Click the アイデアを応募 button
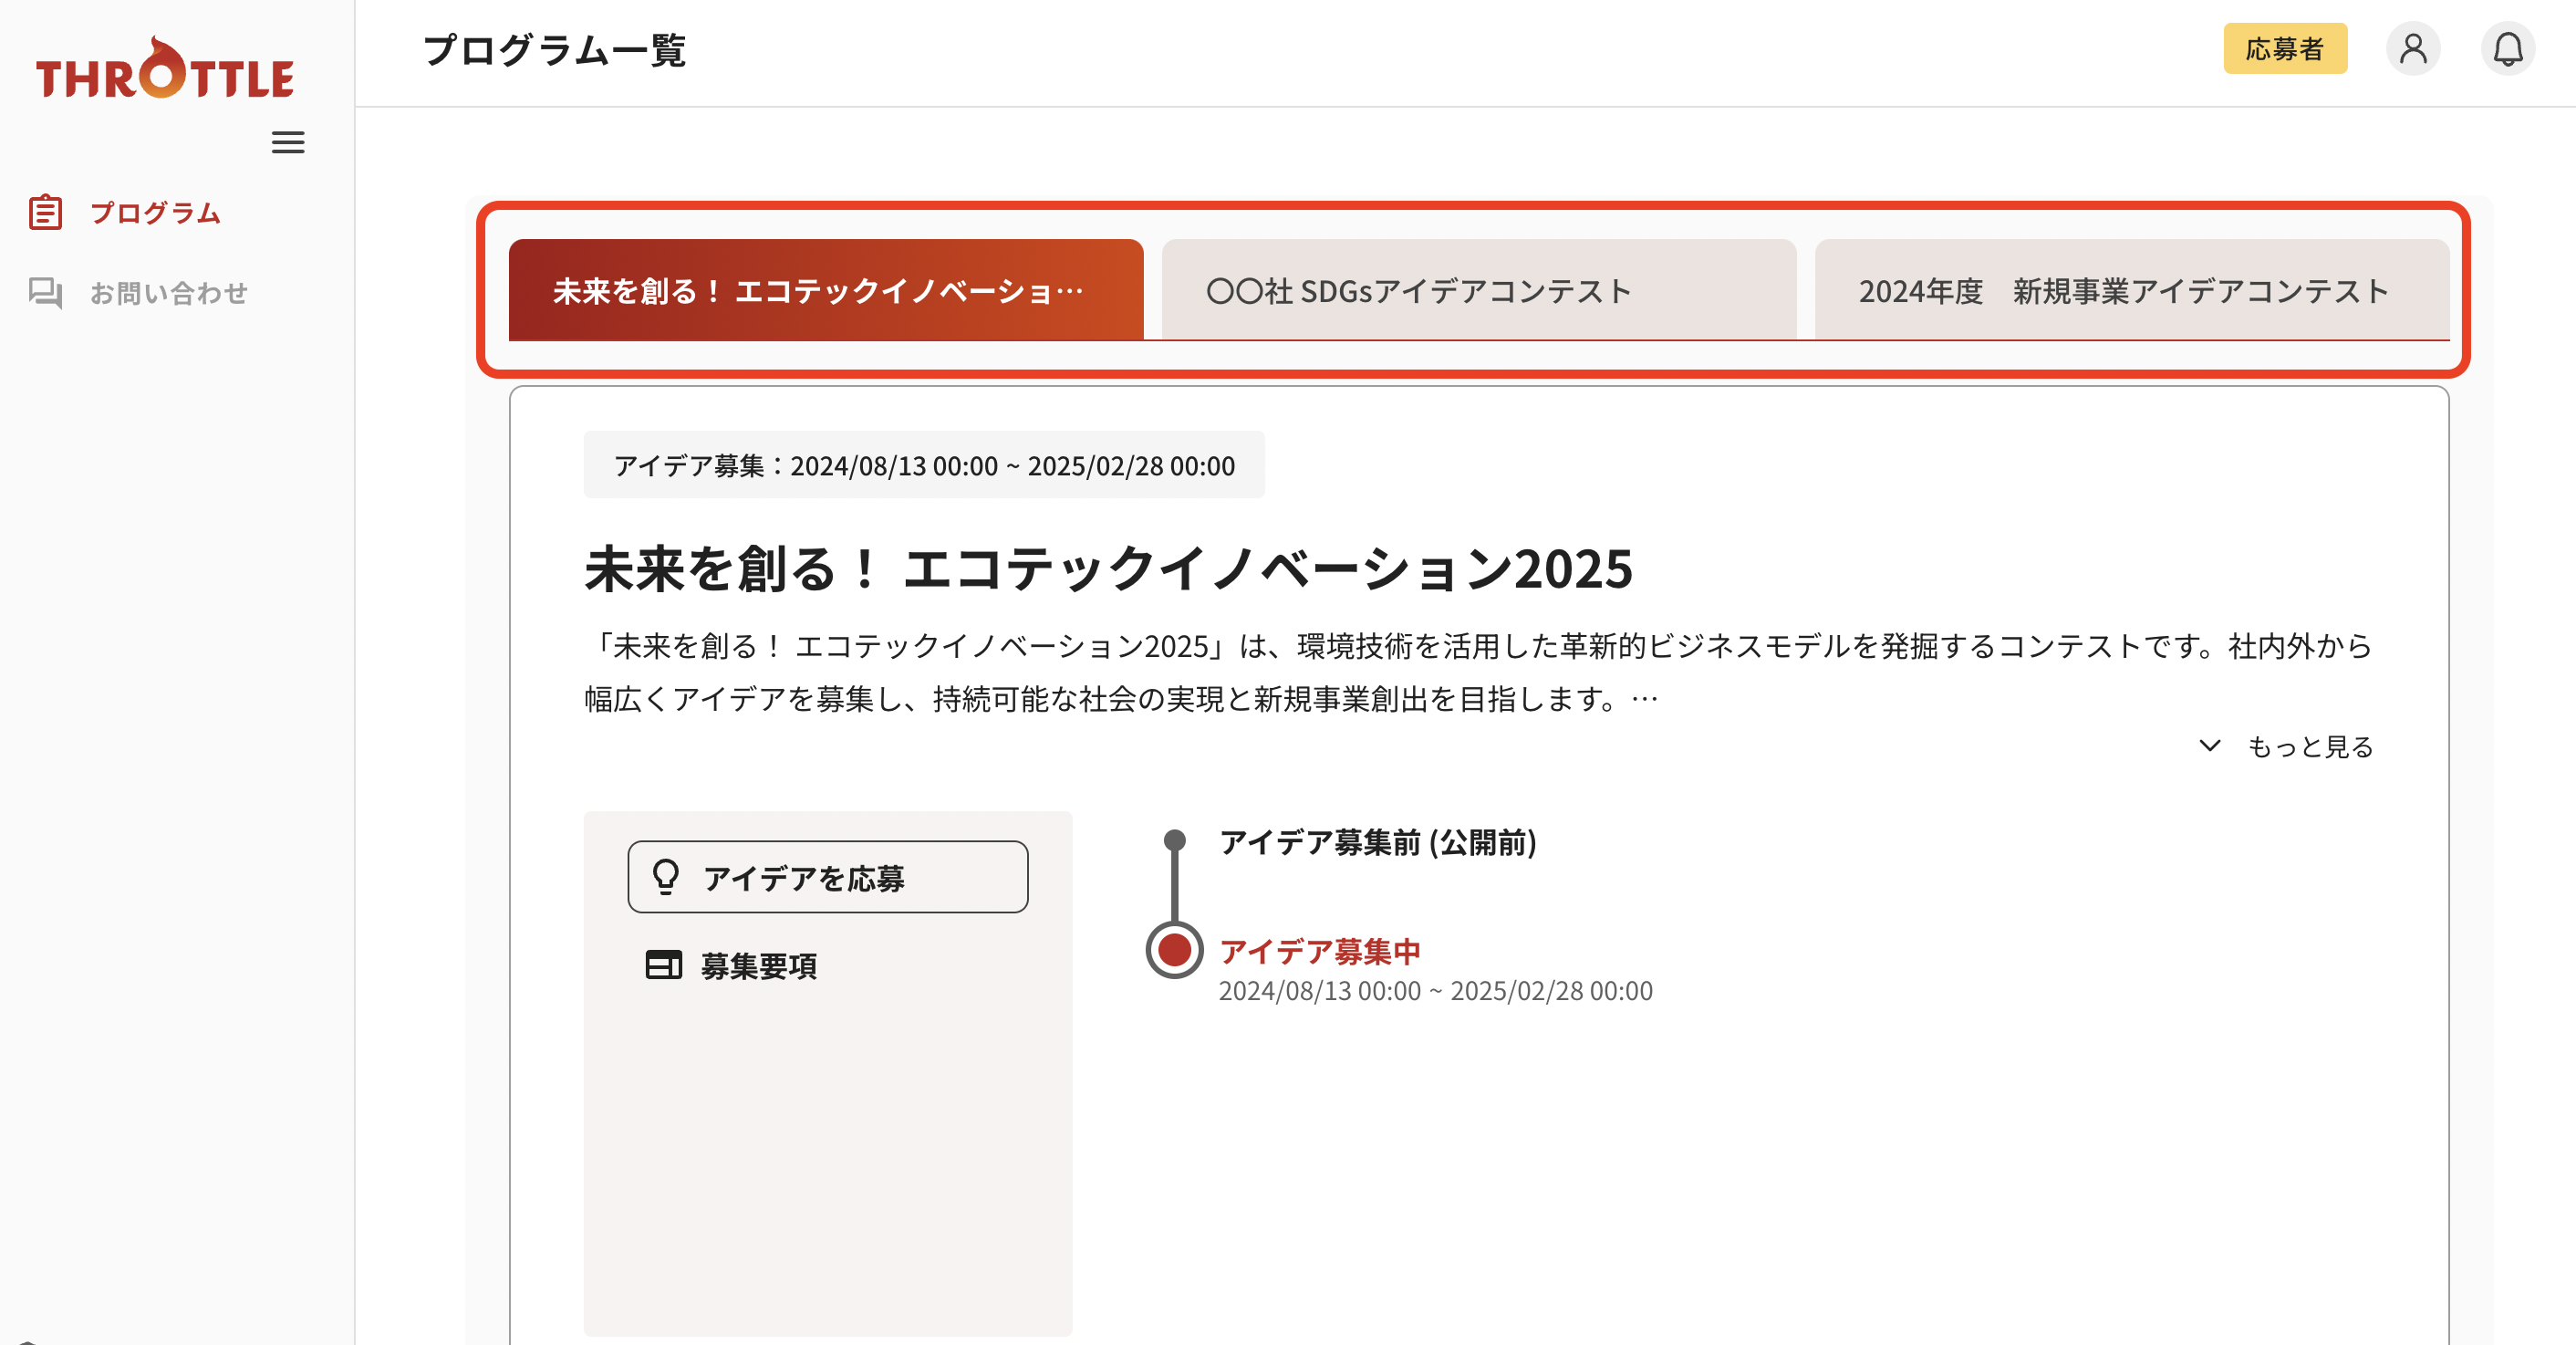 [x=828, y=877]
